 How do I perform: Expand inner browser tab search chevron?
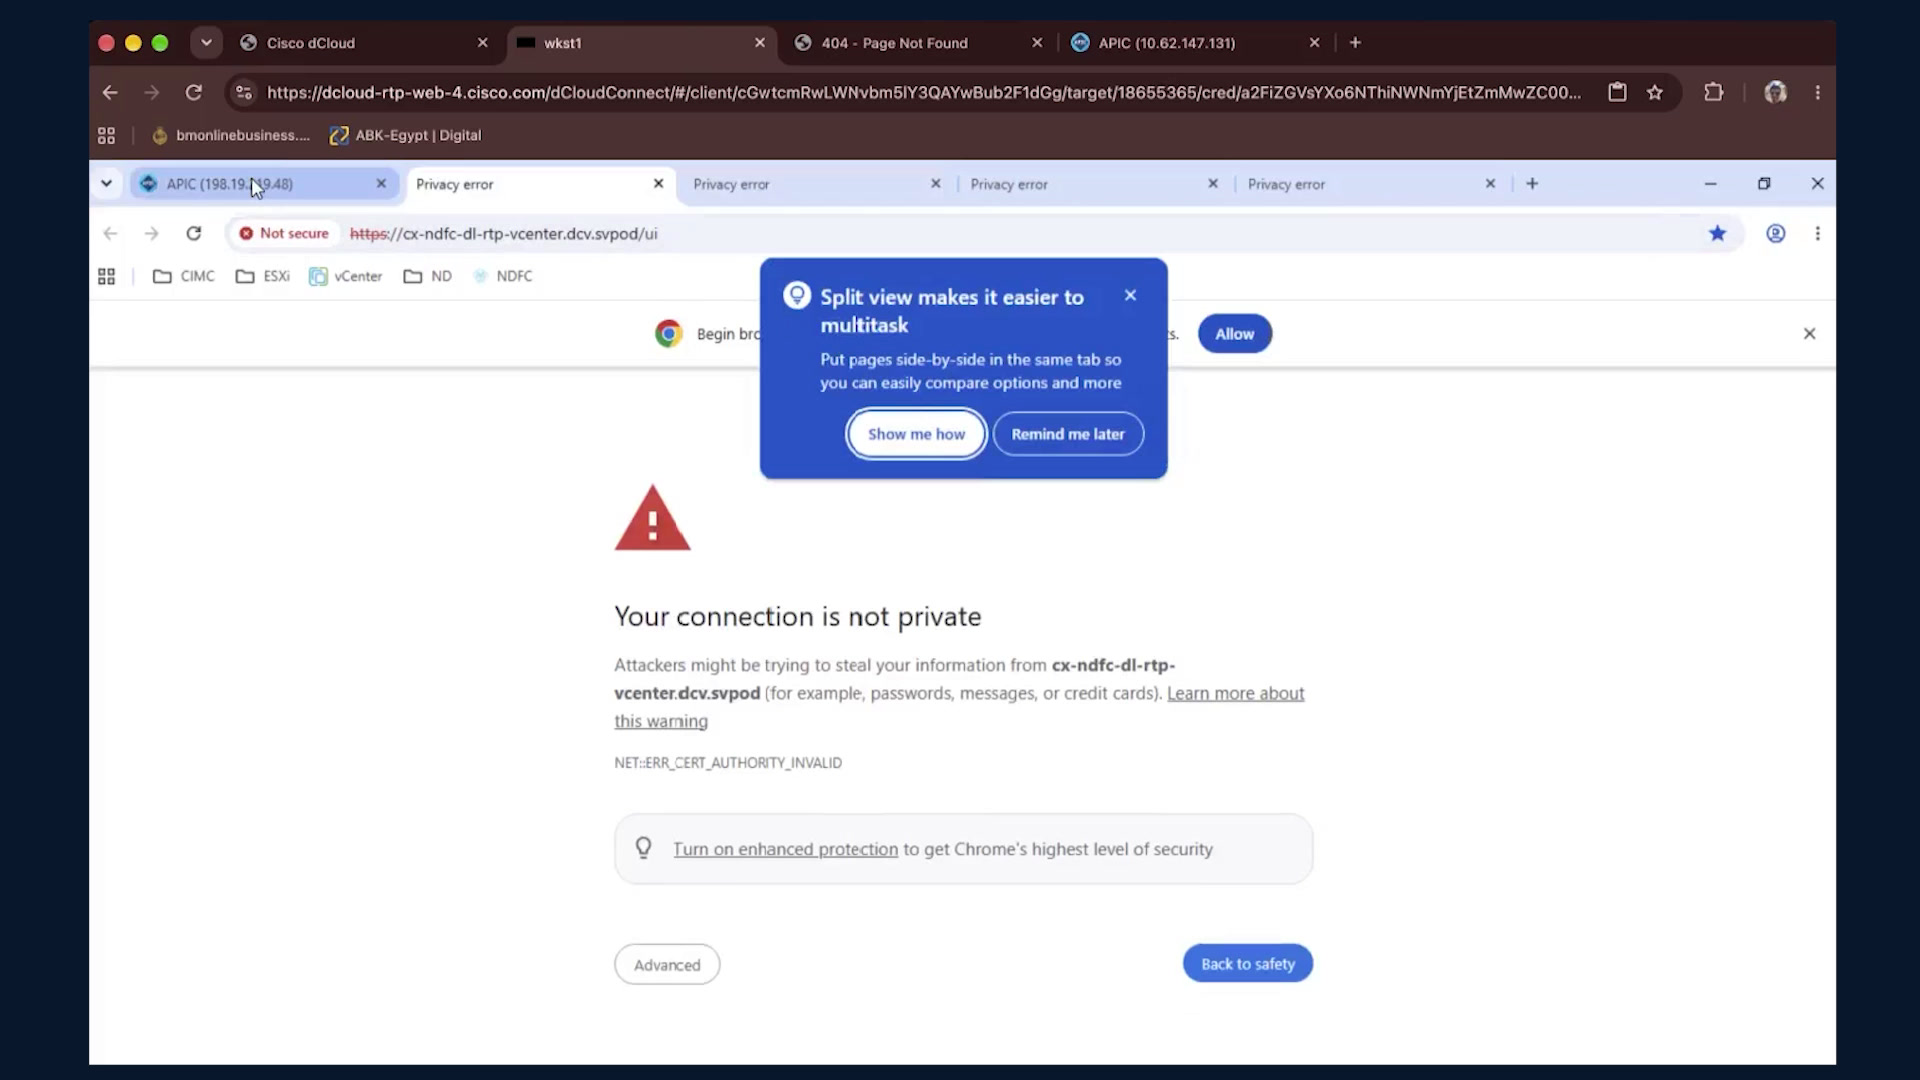(x=106, y=184)
